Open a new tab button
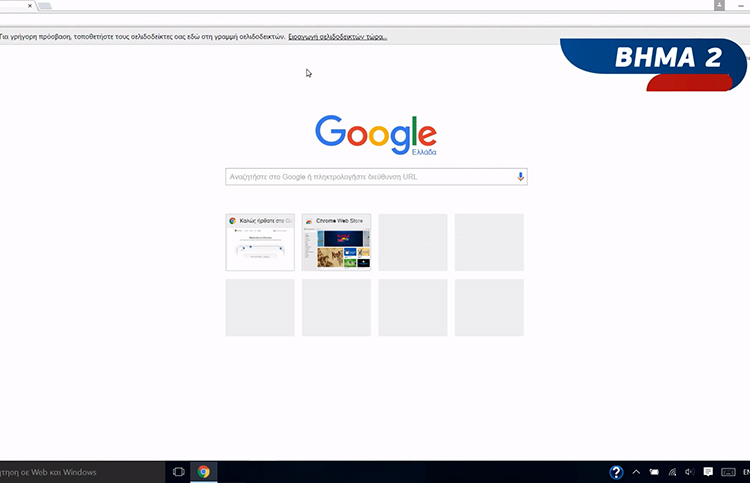This screenshot has width=750, height=483. 44,6
